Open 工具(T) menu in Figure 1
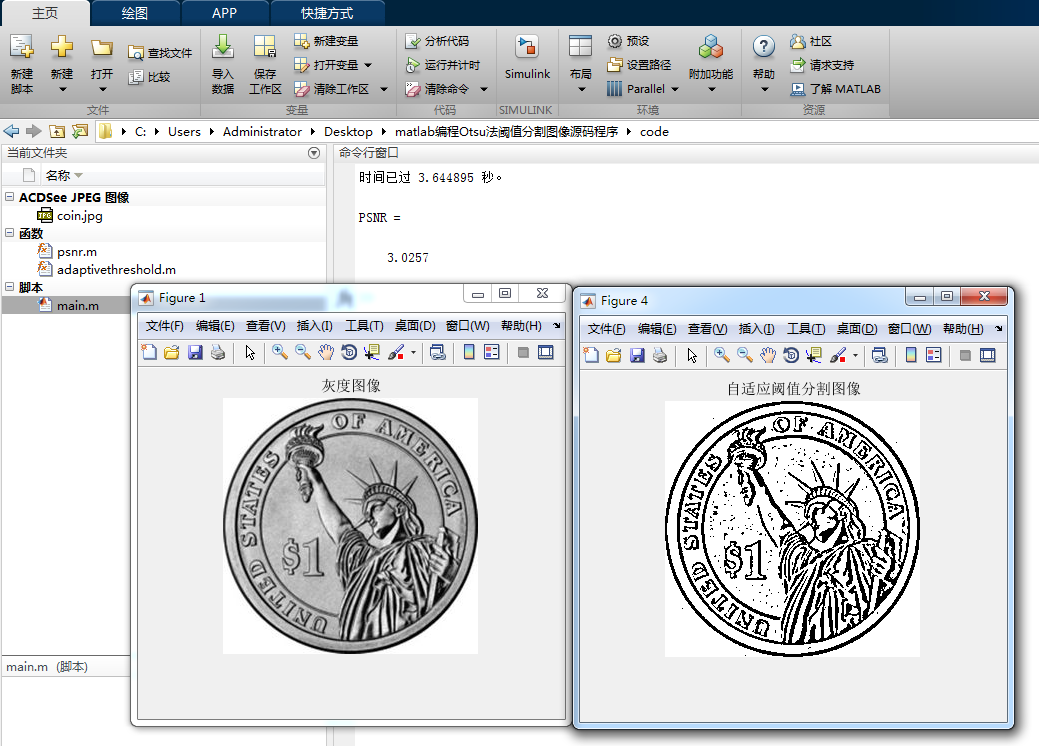Image resolution: width=1039 pixels, height=746 pixels. coord(364,325)
